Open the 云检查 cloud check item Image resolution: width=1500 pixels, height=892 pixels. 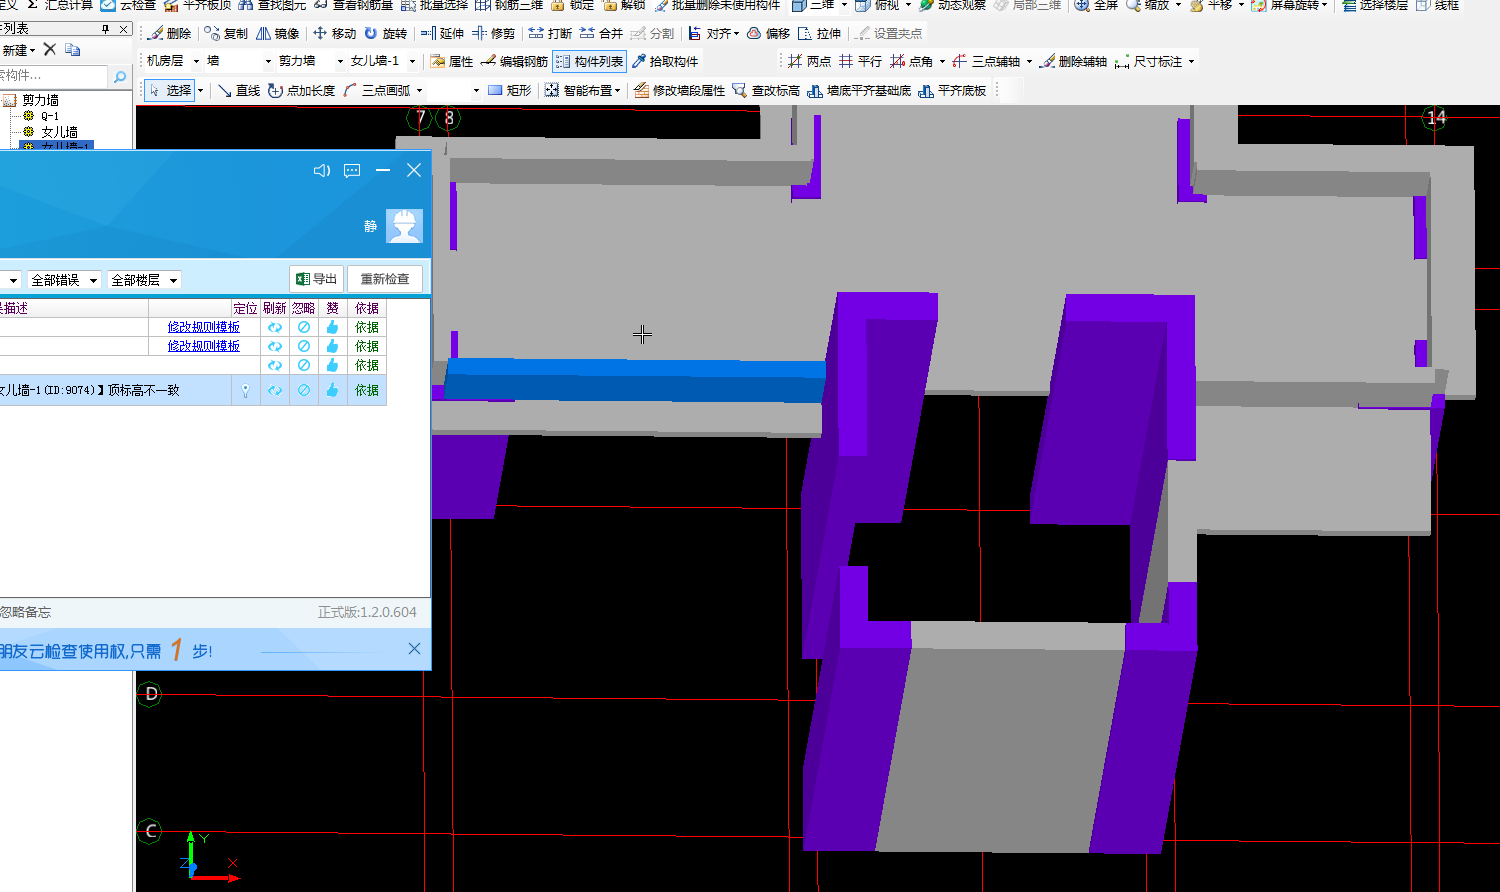[x=128, y=5]
